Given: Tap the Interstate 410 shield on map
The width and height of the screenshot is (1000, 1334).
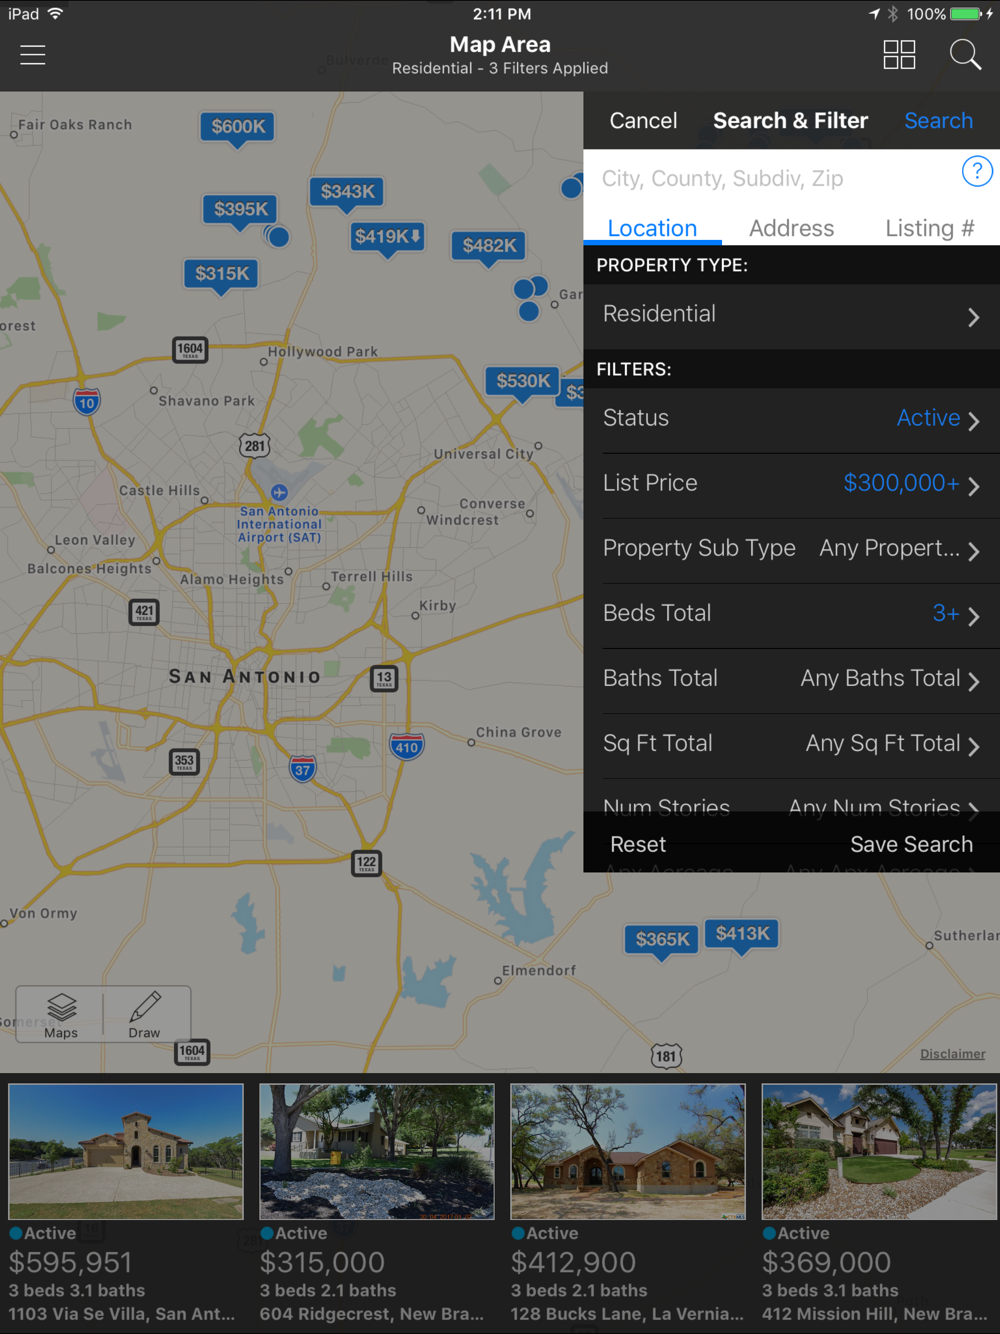Looking at the screenshot, I should pyautogui.click(x=406, y=746).
